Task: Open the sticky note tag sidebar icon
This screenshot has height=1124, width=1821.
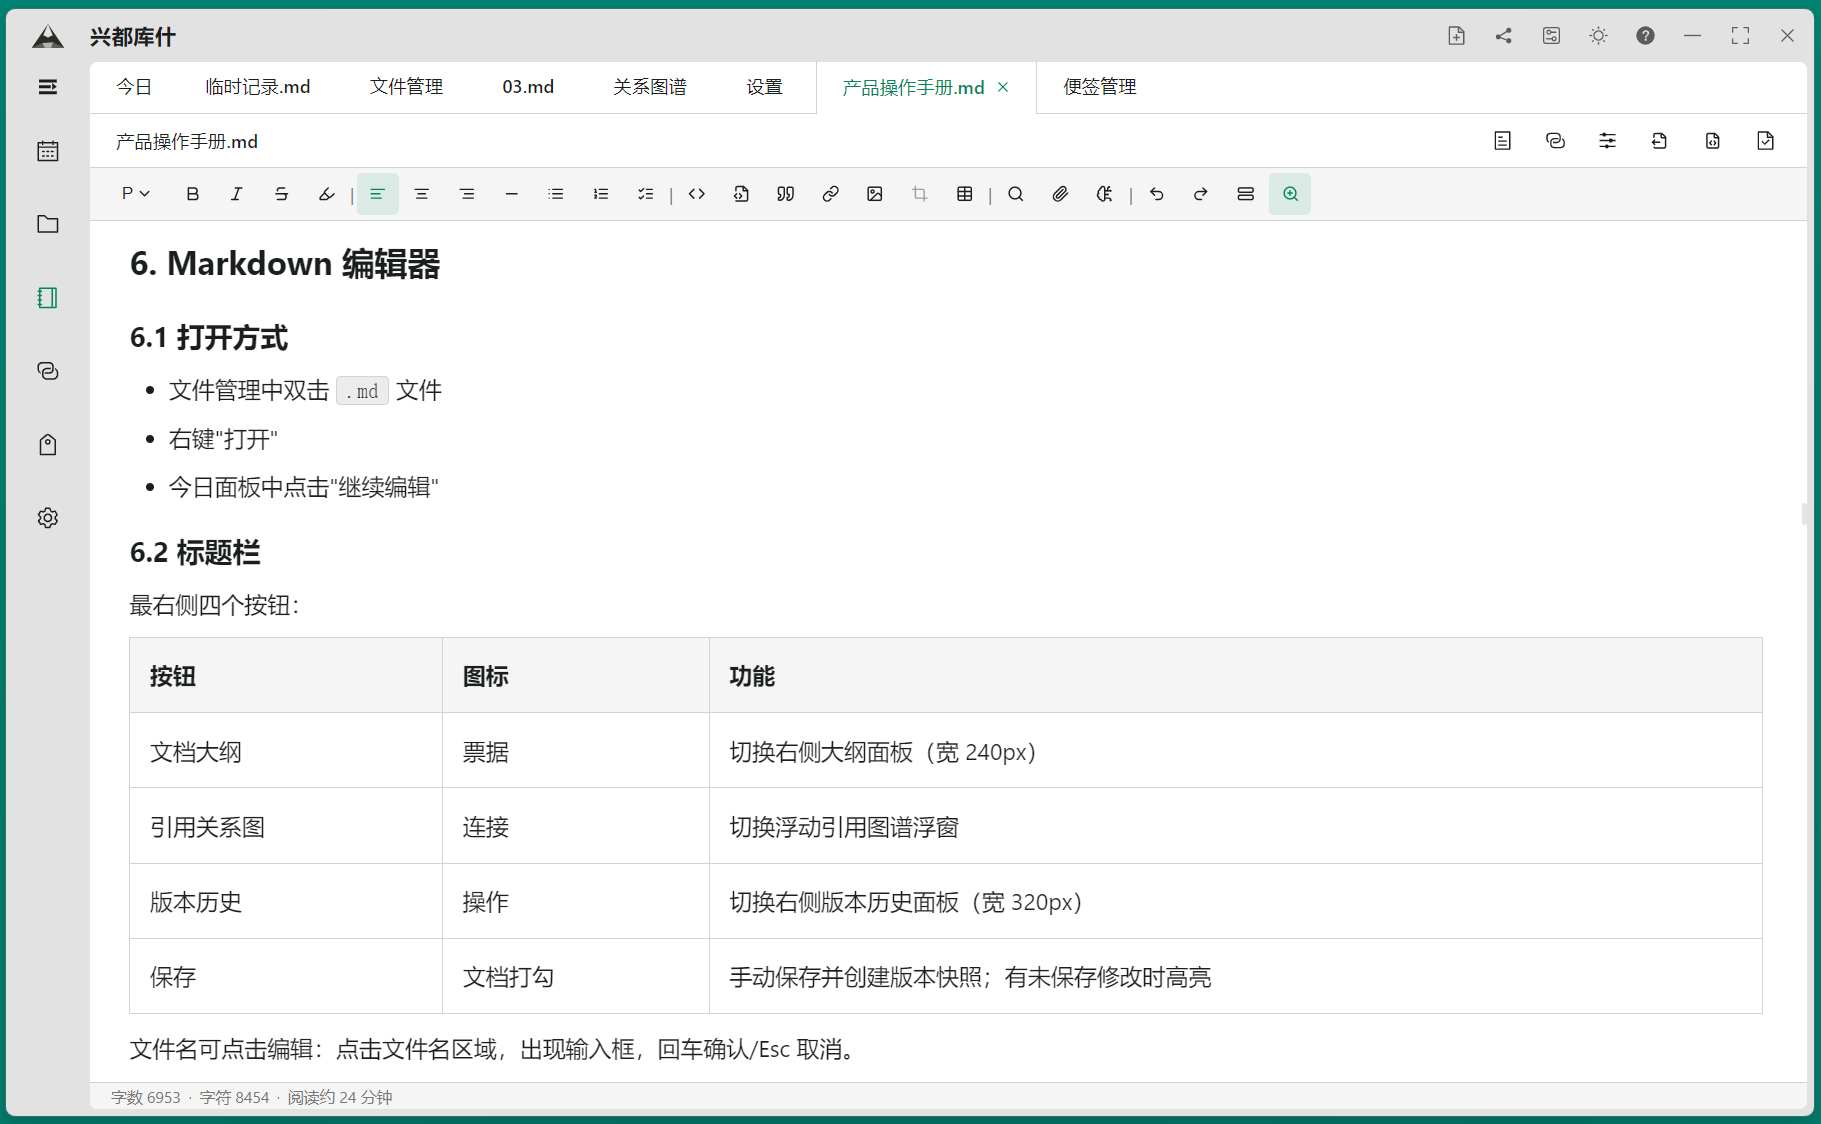Action: point(47,445)
